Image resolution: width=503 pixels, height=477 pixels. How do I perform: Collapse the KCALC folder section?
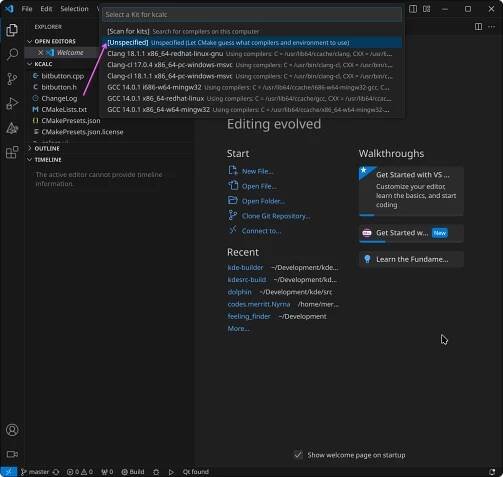[29, 64]
